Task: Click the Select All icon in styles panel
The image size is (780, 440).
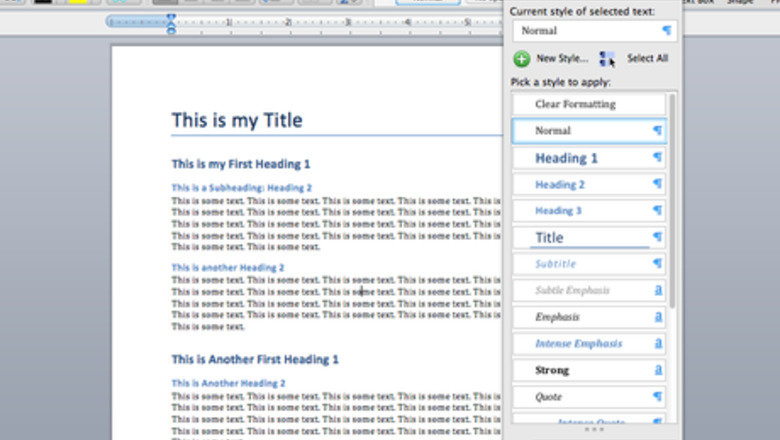Action: coord(607,59)
